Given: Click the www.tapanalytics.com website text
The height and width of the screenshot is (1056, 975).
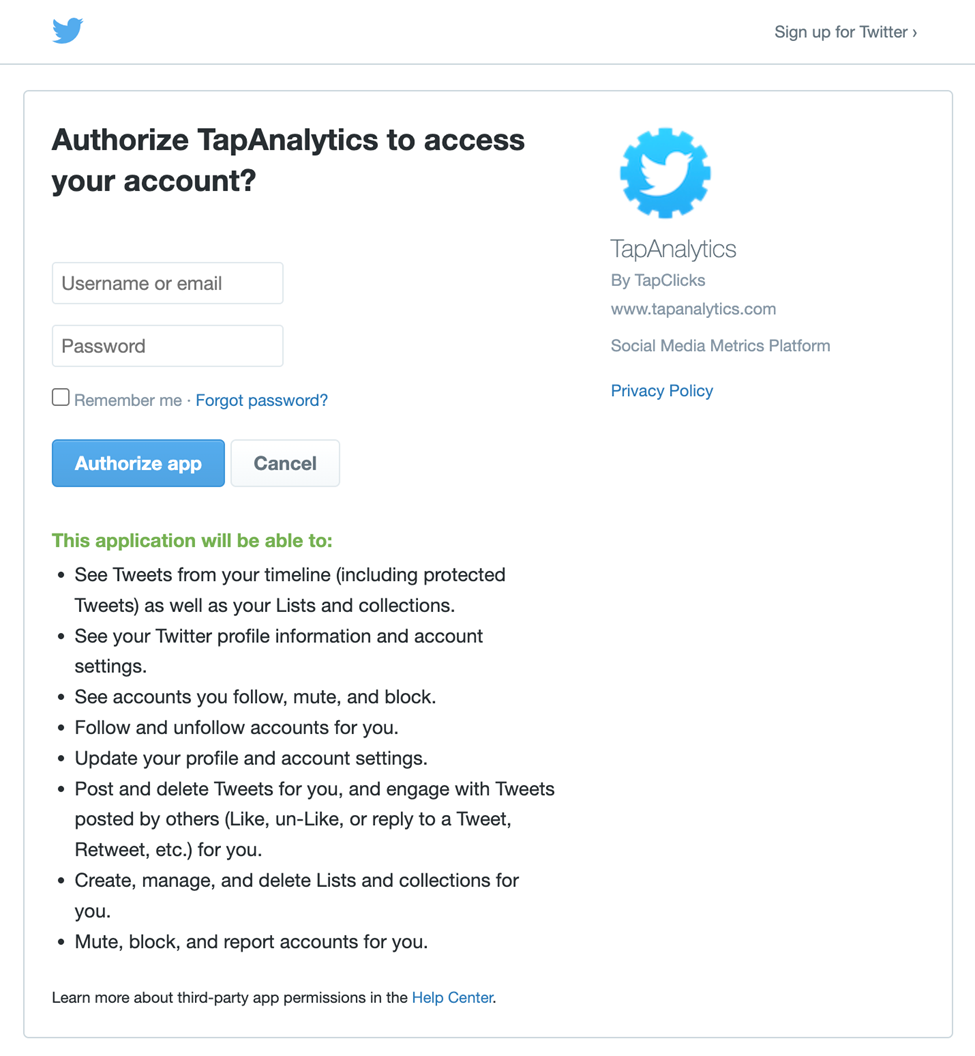Looking at the screenshot, I should pos(694,309).
